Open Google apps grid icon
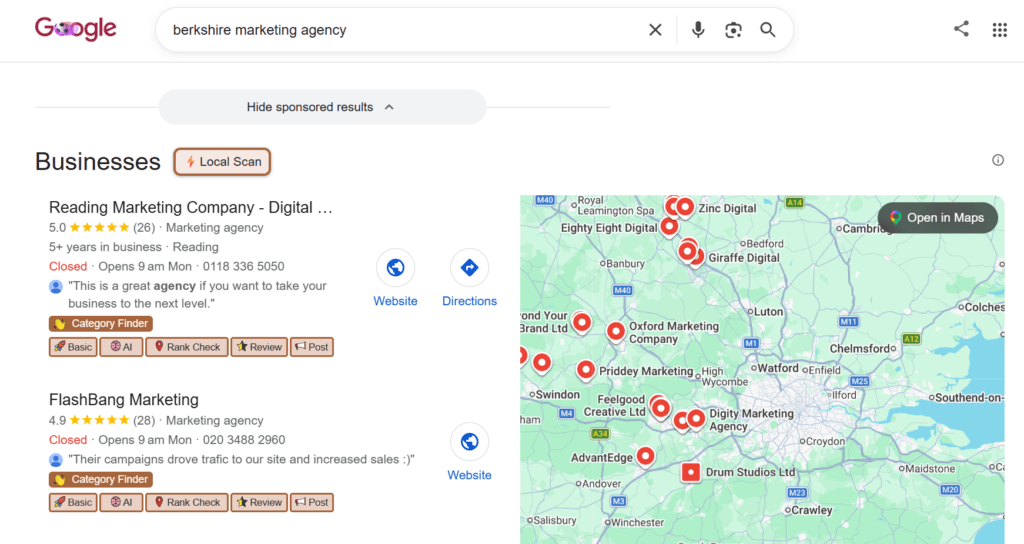The height and width of the screenshot is (544, 1024). click(1000, 30)
